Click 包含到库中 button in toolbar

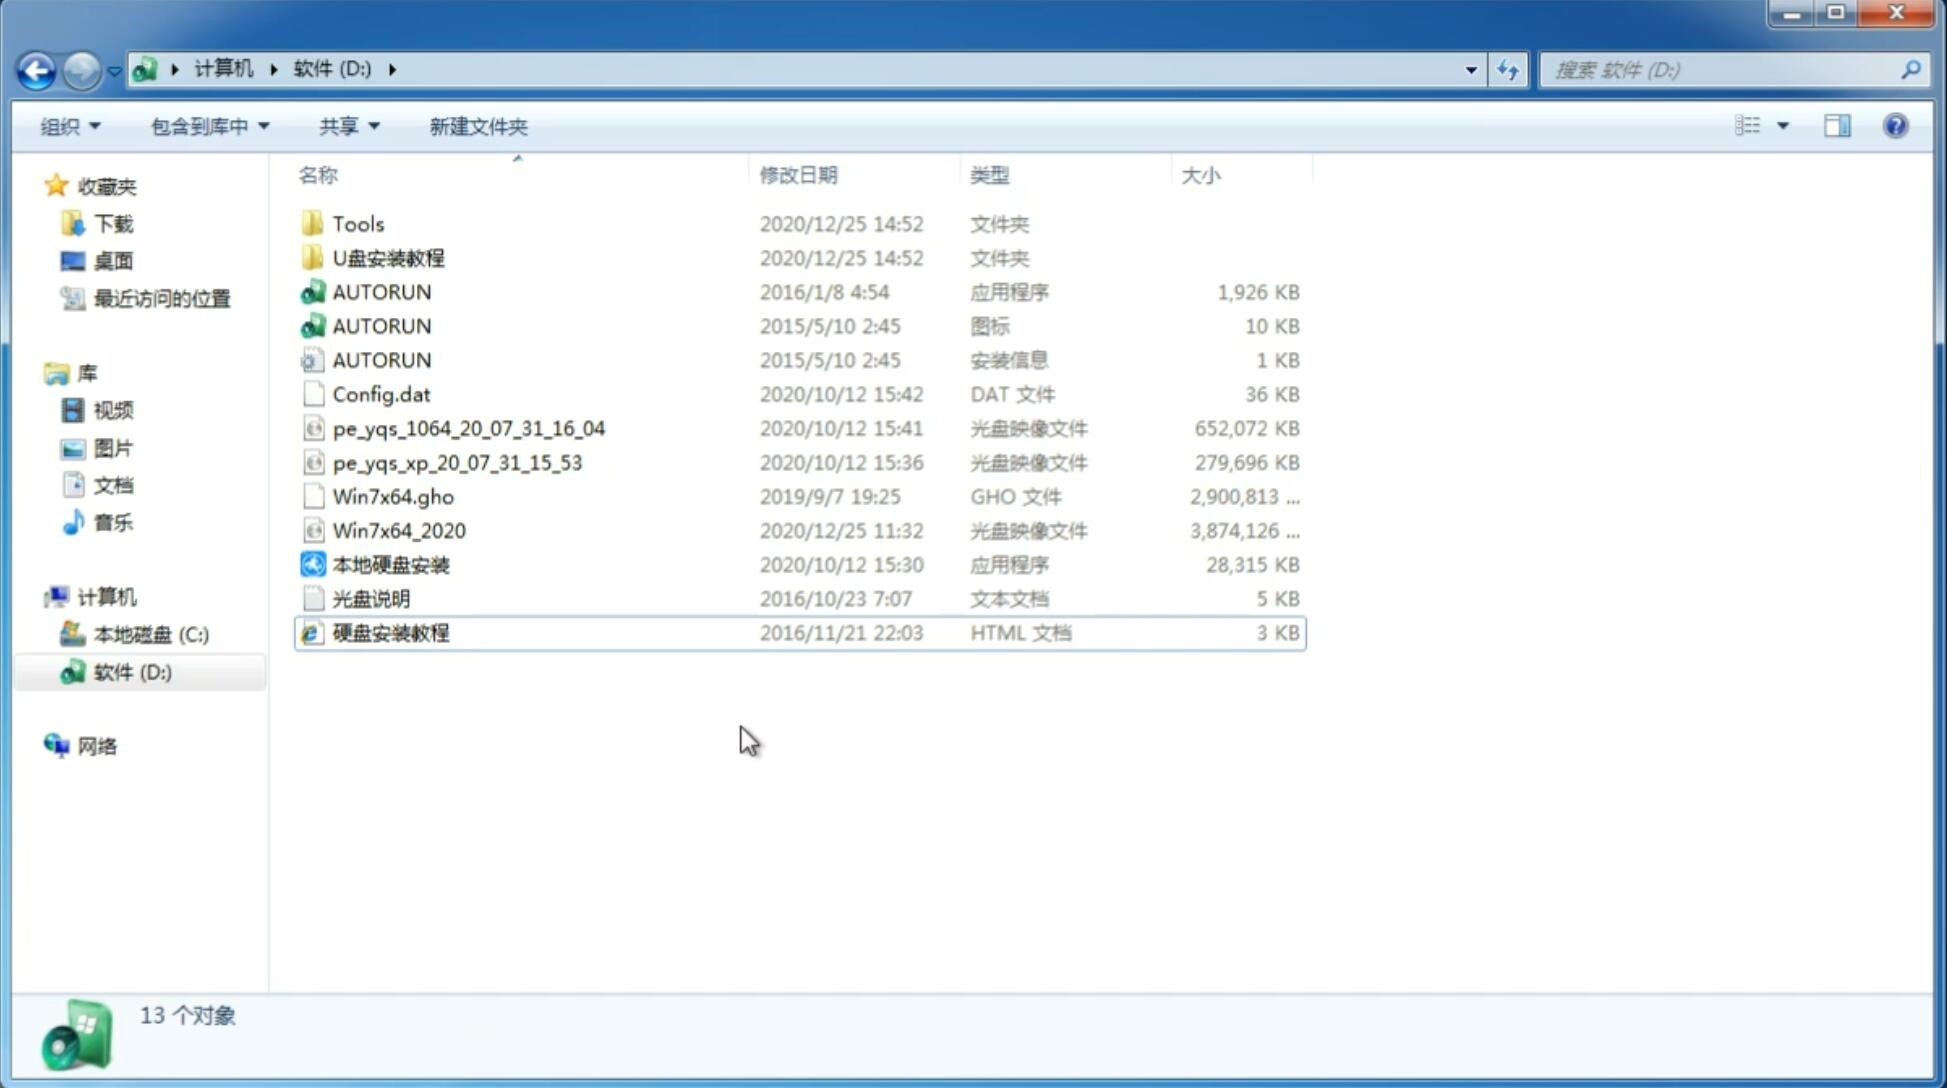[207, 126]
